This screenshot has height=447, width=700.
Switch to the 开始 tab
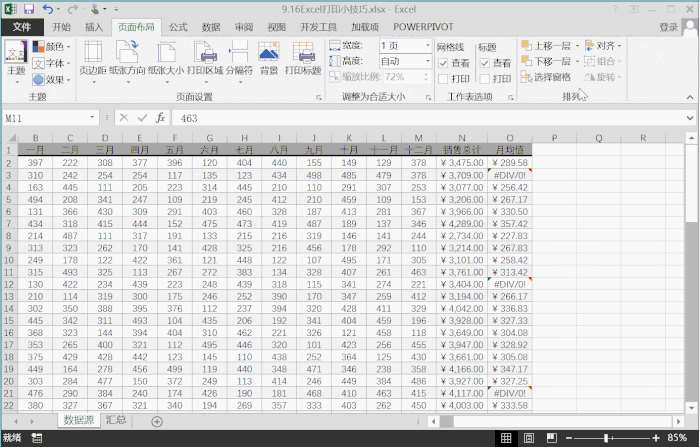[x=61, y=27]
